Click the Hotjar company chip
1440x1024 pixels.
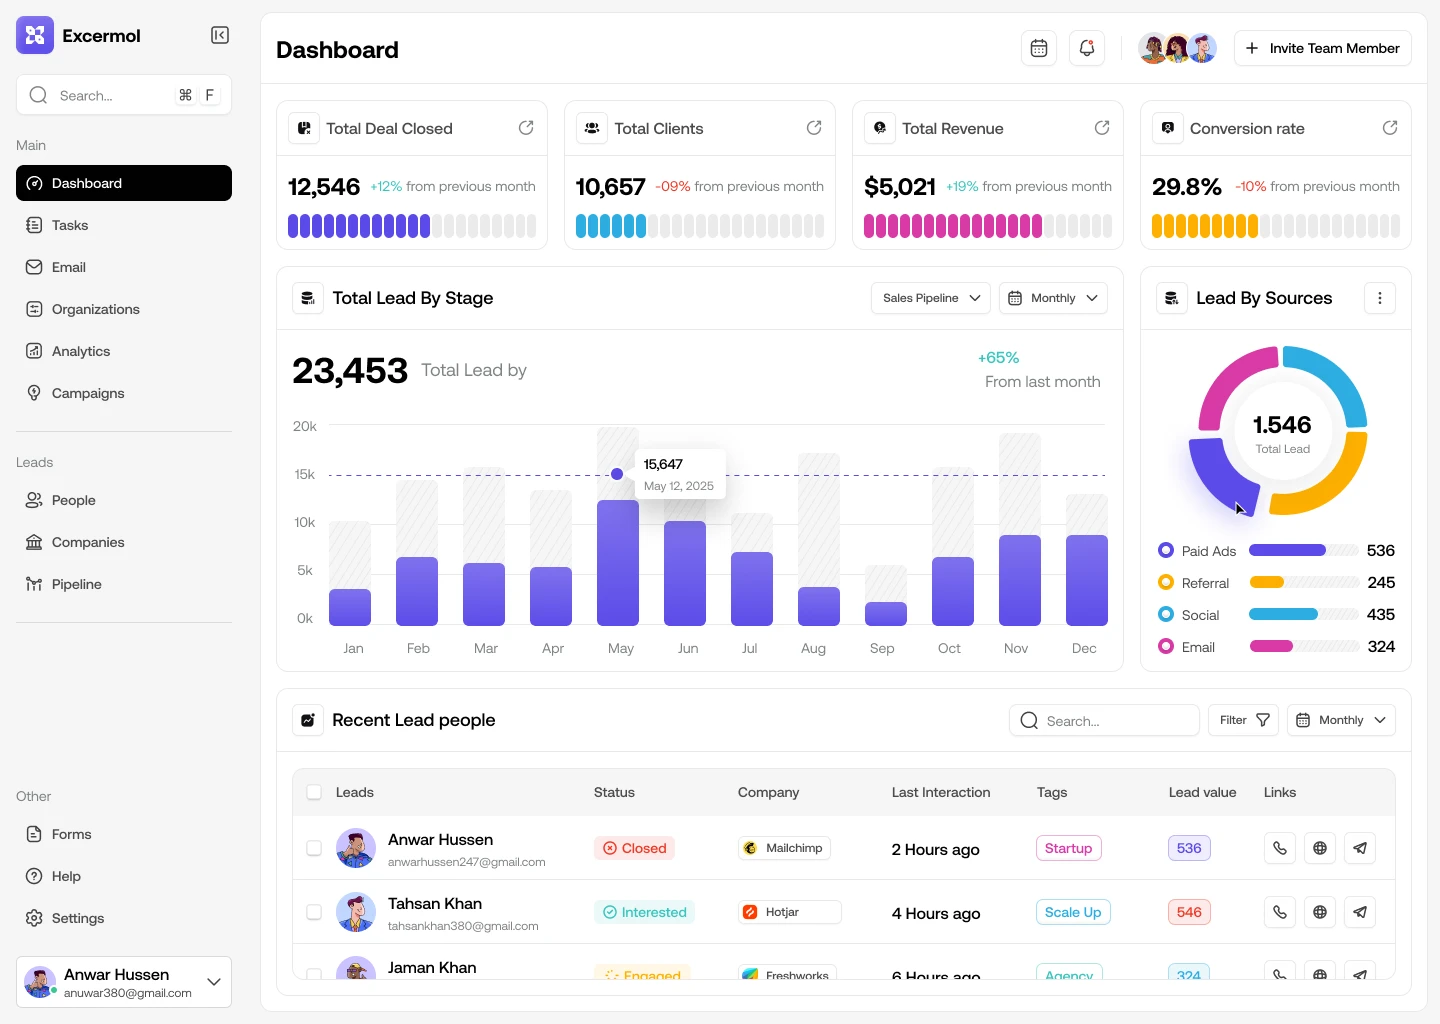[x=790, y=912]
